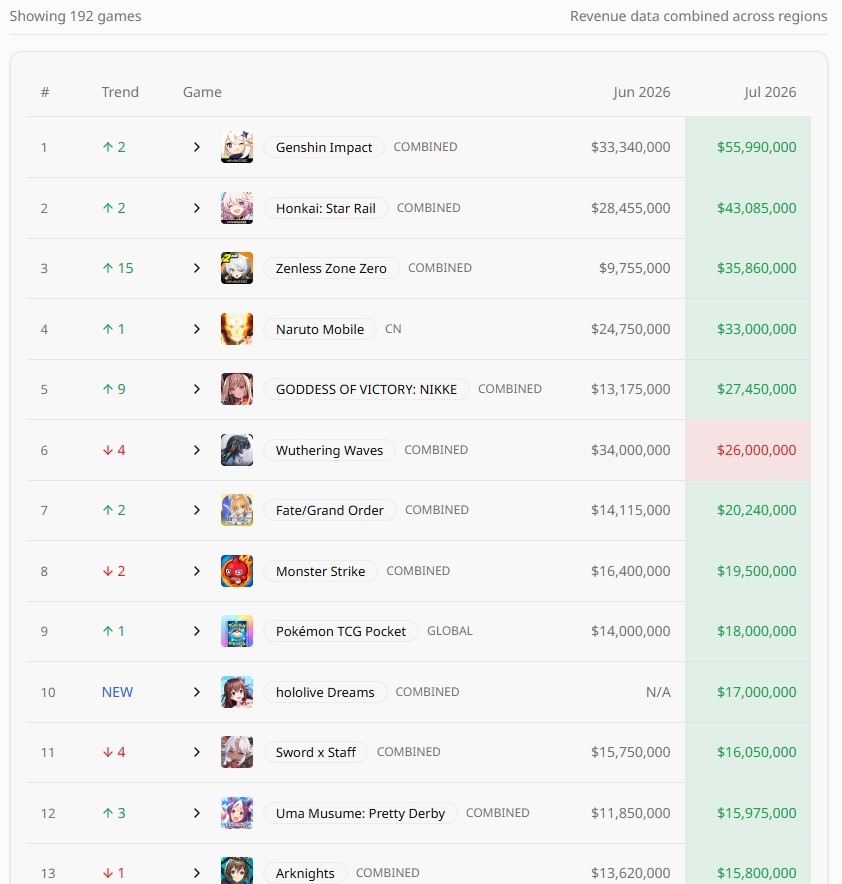Click the Jun 2026 column header
The width and height of the screenshot is (842, 884).
[x=642, y=92]
